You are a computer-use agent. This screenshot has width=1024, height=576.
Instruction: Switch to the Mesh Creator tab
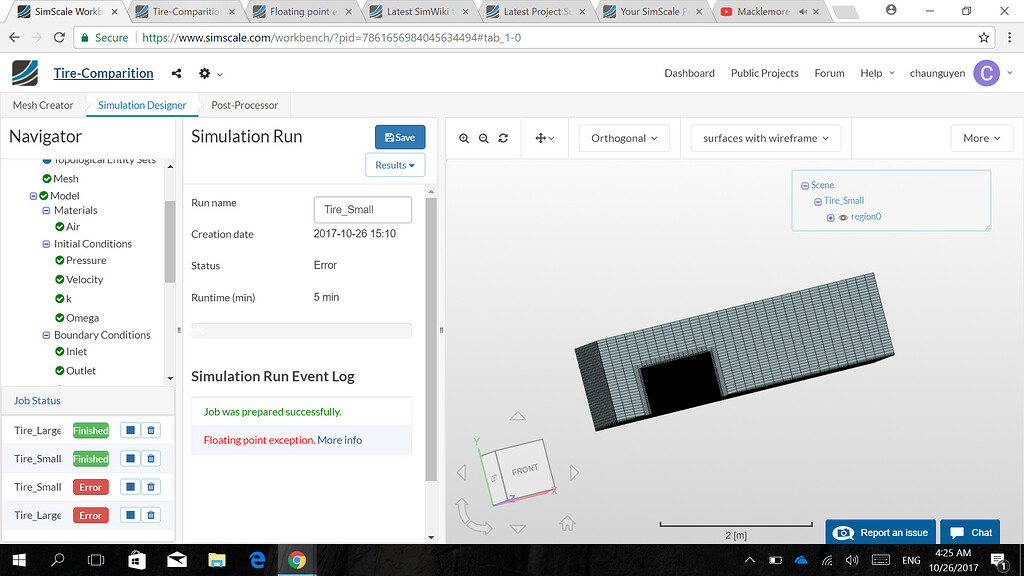pos(42,104)
